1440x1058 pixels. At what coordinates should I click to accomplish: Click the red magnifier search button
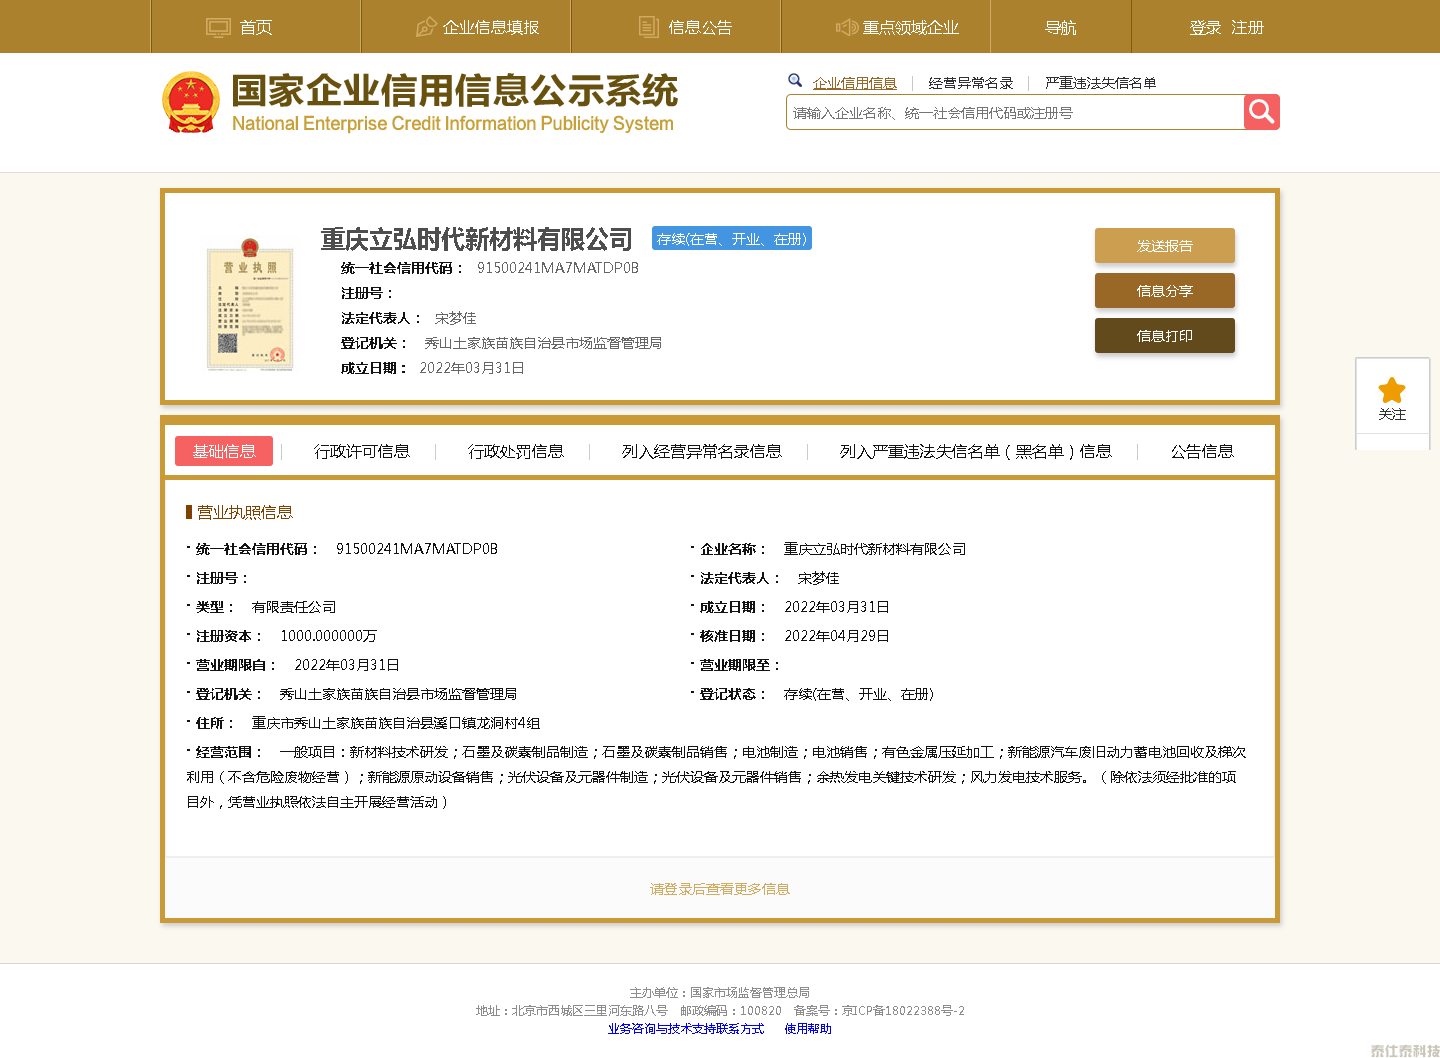point(1260,112)
